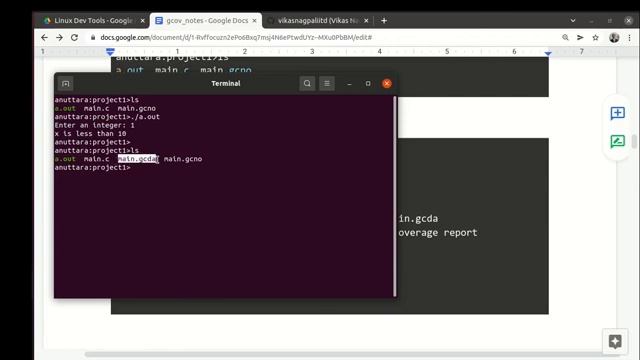The image size is (640, 360).
Task: Focus the docs.google.com address bar
Action: 236,37
